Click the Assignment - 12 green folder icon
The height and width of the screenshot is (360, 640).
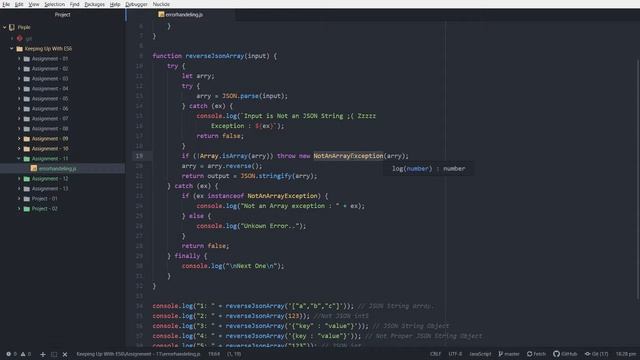coord(27,179)
